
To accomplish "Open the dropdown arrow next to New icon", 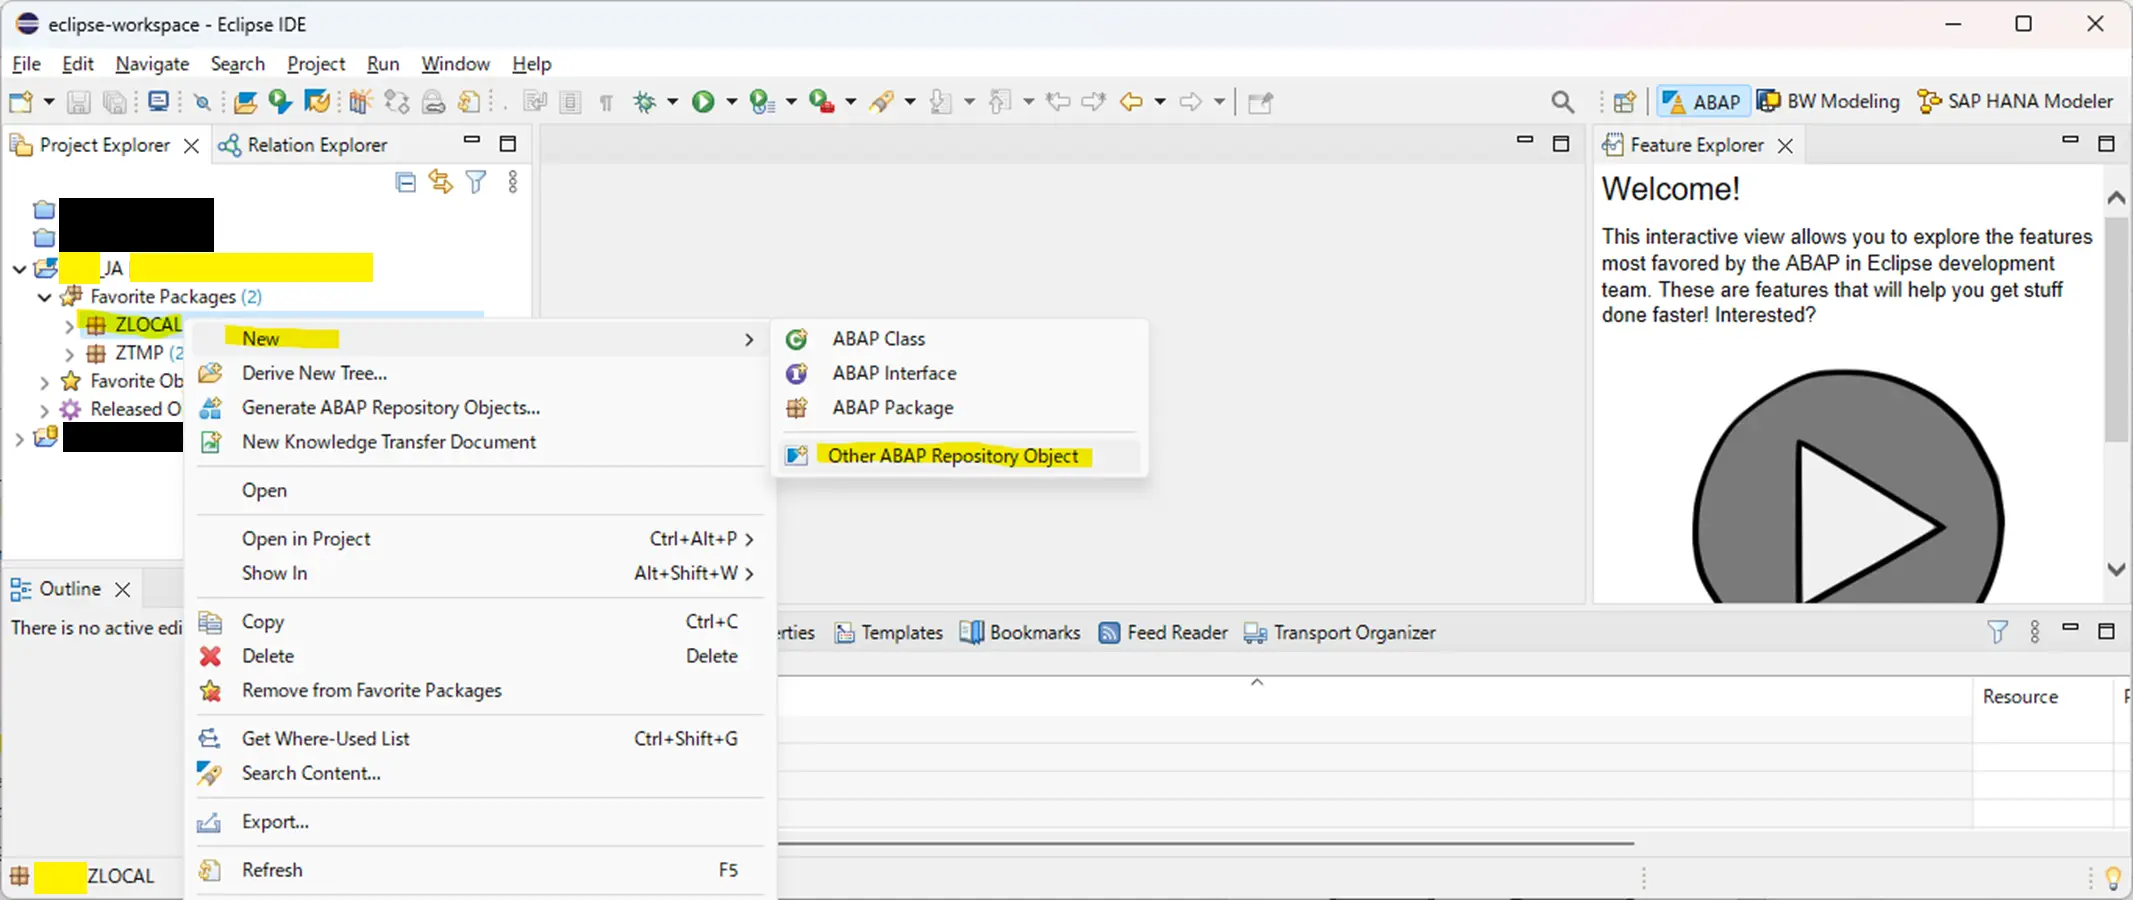I will (48, 102).
